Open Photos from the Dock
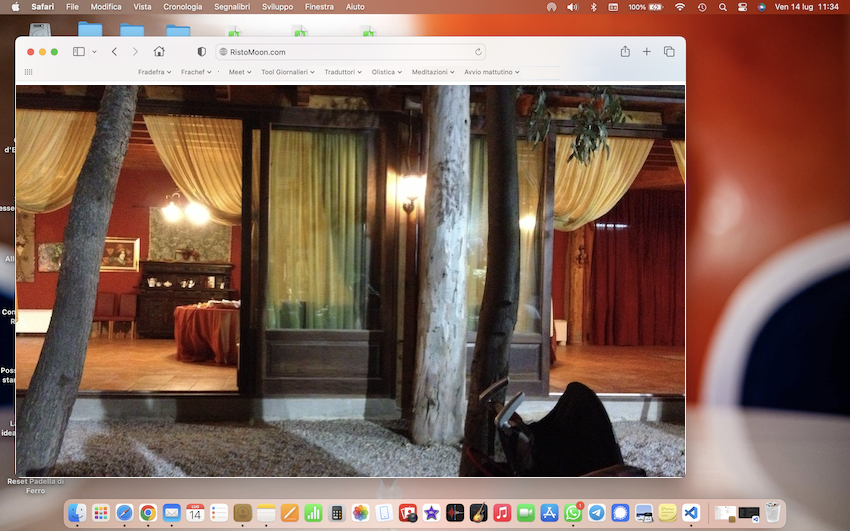This screenshot has height=531, width=850. coord(360,513)
